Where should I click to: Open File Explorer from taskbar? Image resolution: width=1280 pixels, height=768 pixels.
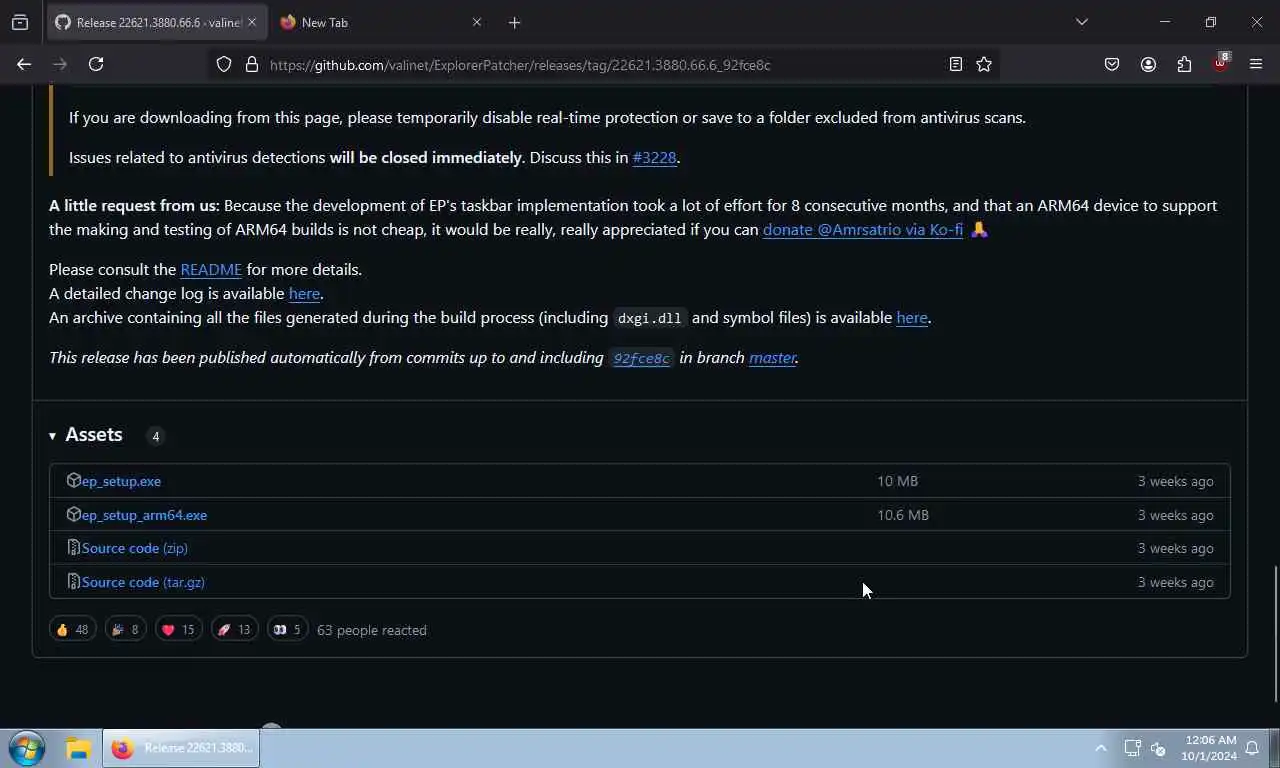click(78, 748)
